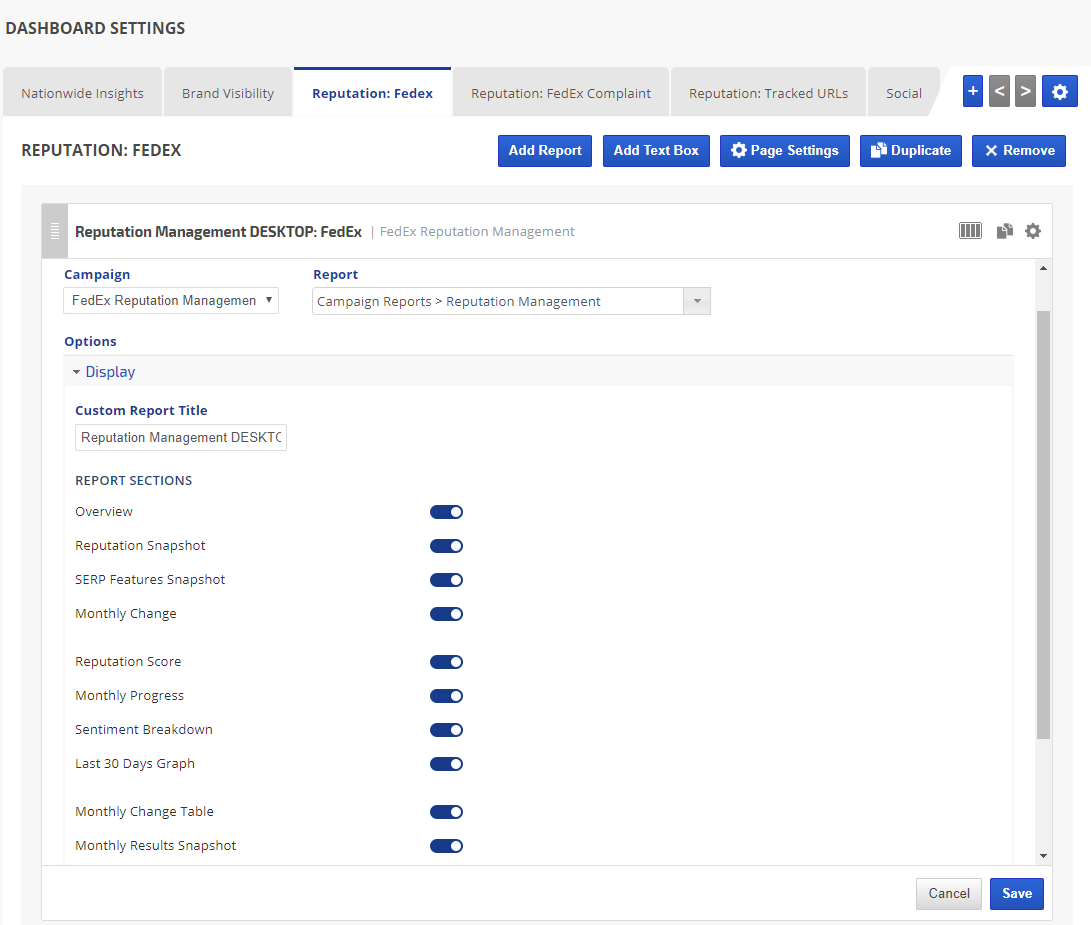
Task: Click the left arrow tab scroll icon
Action: point(999,91)
